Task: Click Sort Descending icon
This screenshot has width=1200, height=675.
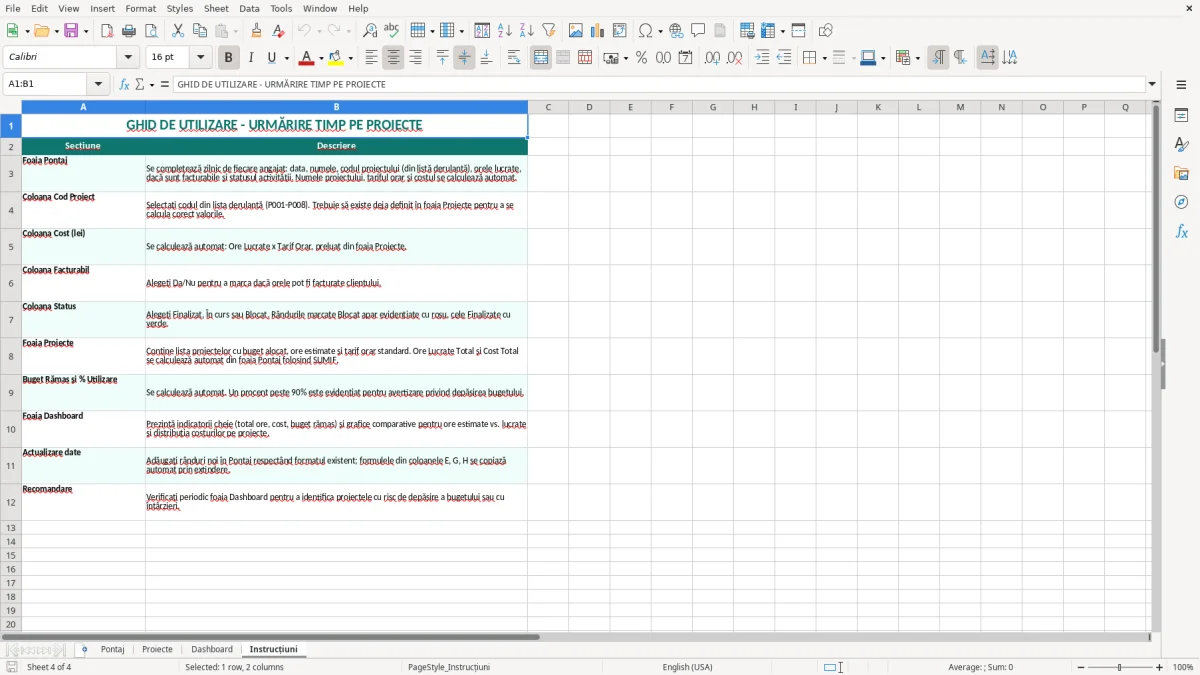Action: click(526, 31)
